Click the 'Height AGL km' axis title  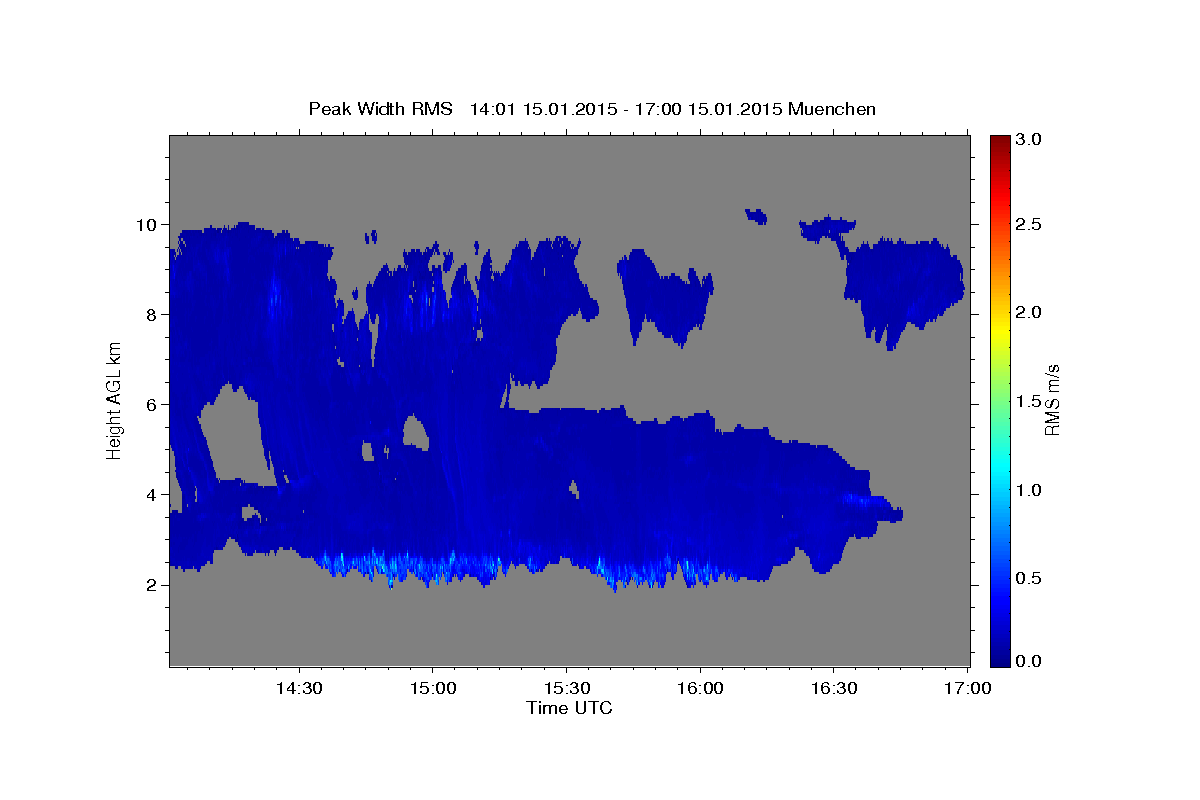tap(115, 400)
